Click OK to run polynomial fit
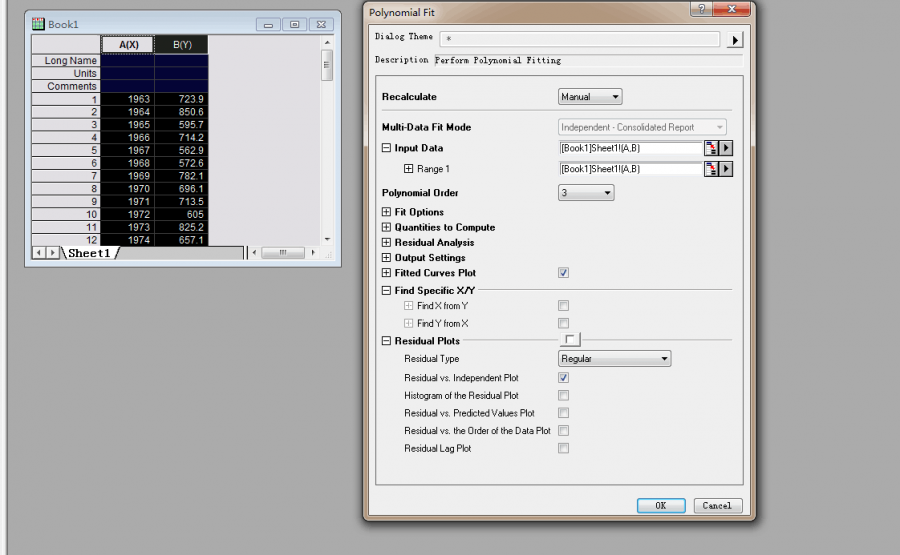900x555 pixels. (x=661, y=506)
